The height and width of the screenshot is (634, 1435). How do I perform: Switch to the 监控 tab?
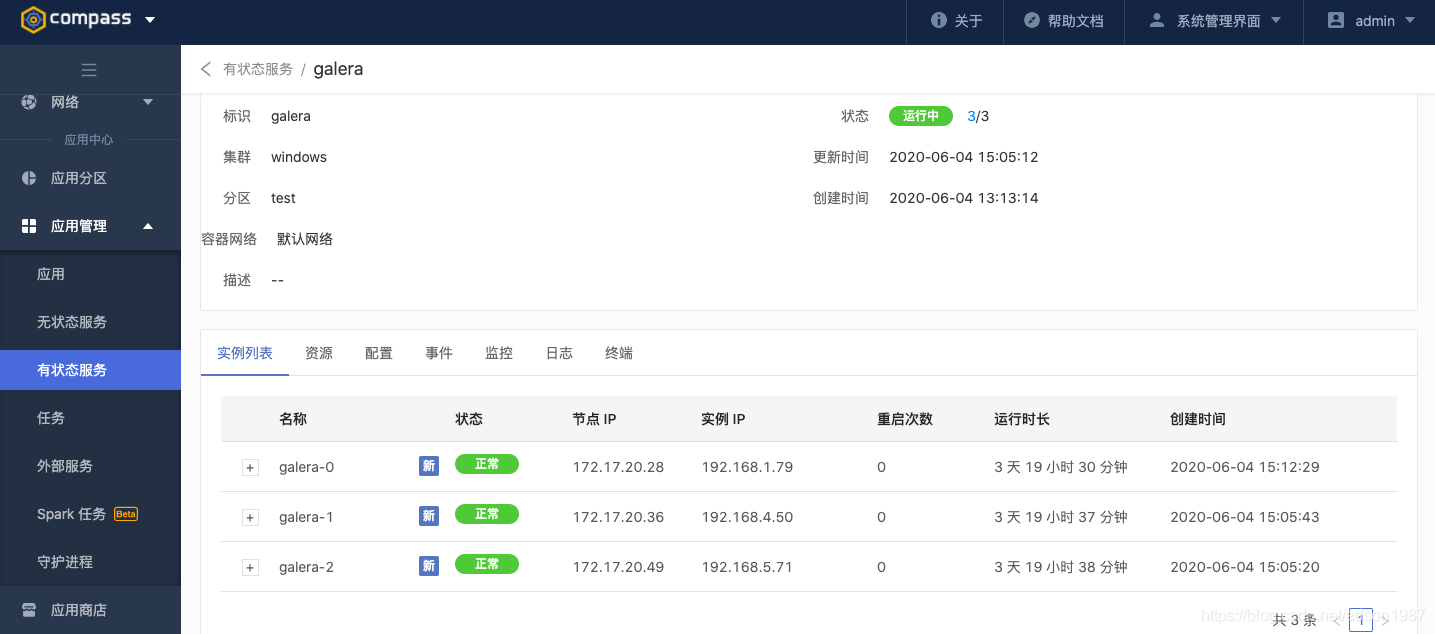tap(499, 353)
